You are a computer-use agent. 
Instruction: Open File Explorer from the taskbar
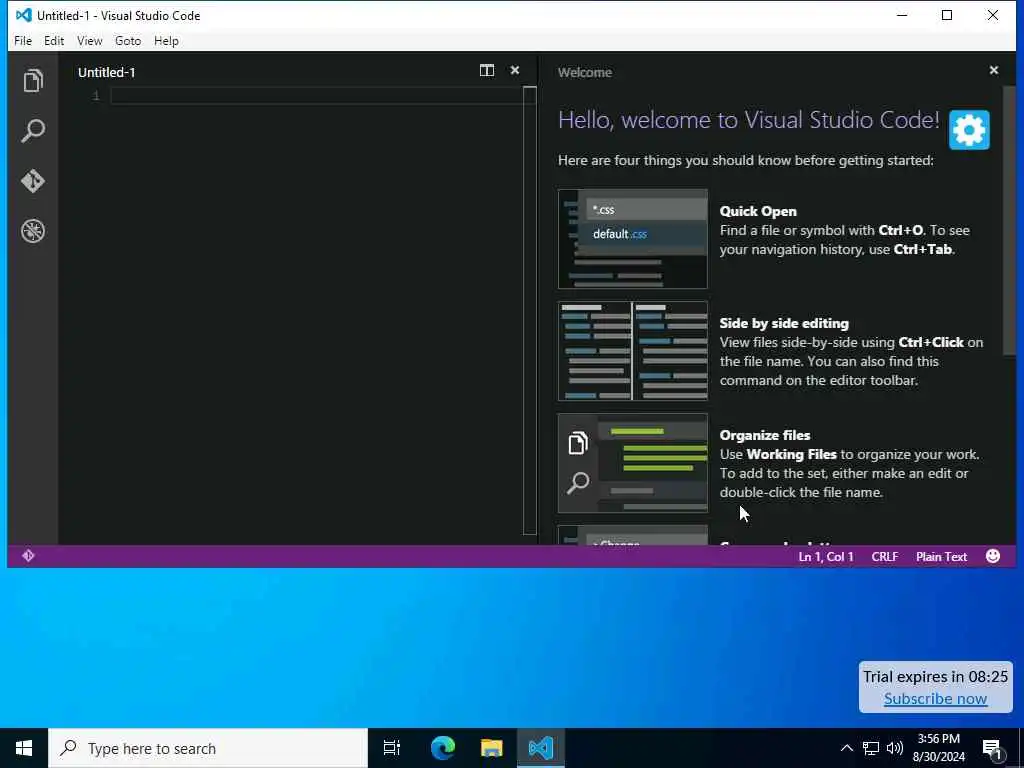(x=492, y=748)
